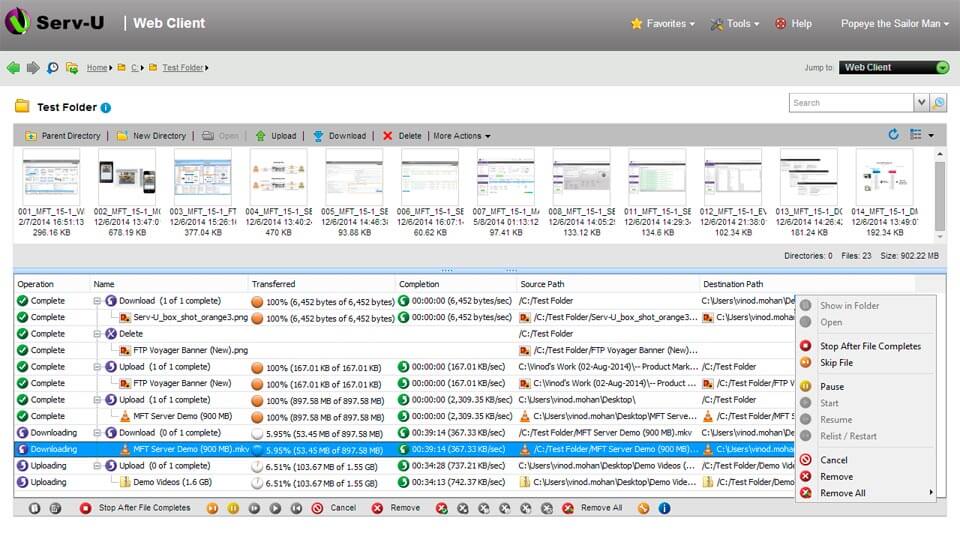Collapse the Download (1 of 1 complete) tree node
Screen dimensions: 960x540
pos(97,301)
